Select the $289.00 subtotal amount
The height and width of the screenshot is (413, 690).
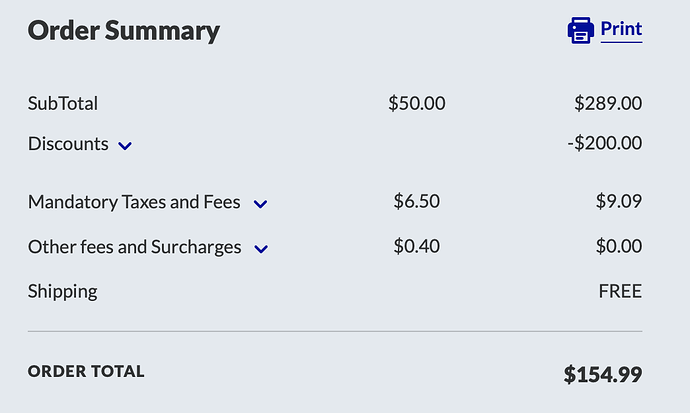[x=608, y=103]
